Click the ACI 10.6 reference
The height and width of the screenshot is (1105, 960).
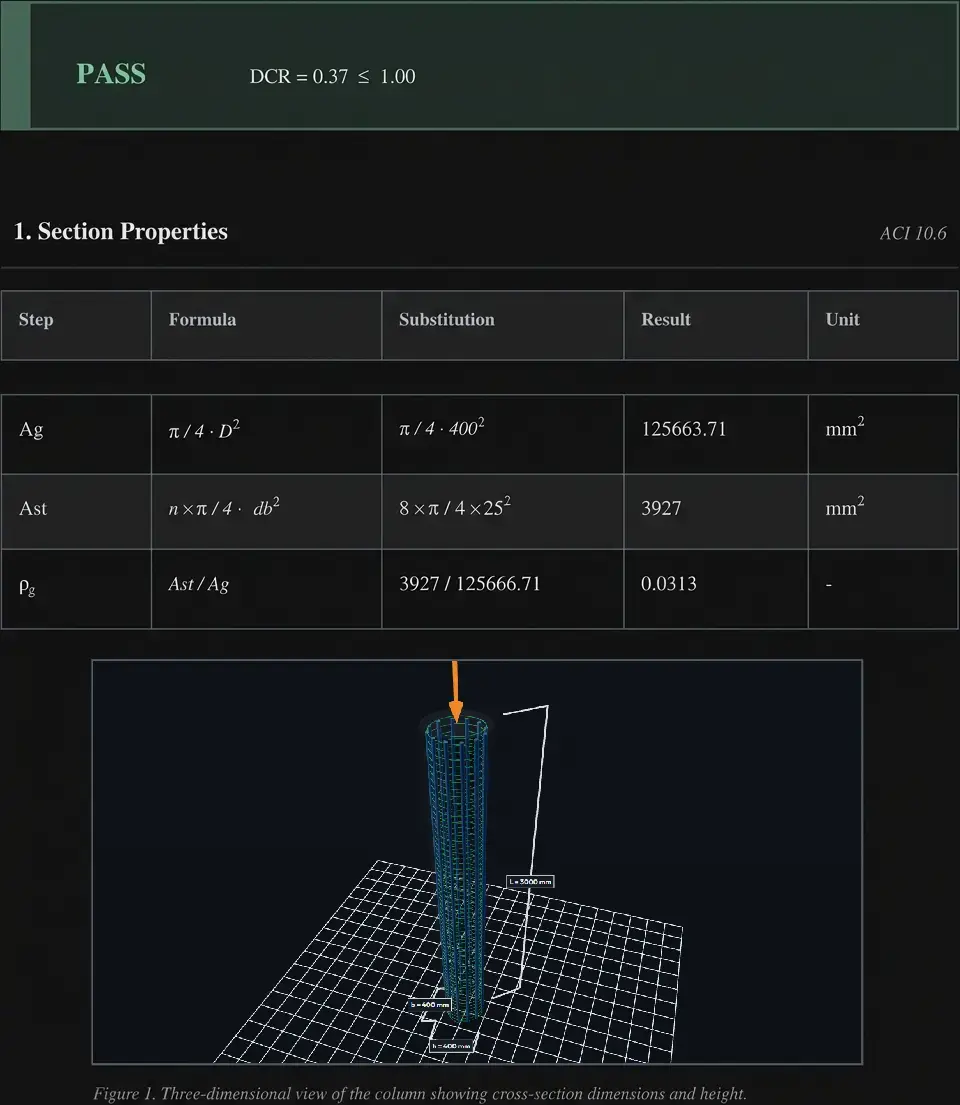[x=912, y=233]
